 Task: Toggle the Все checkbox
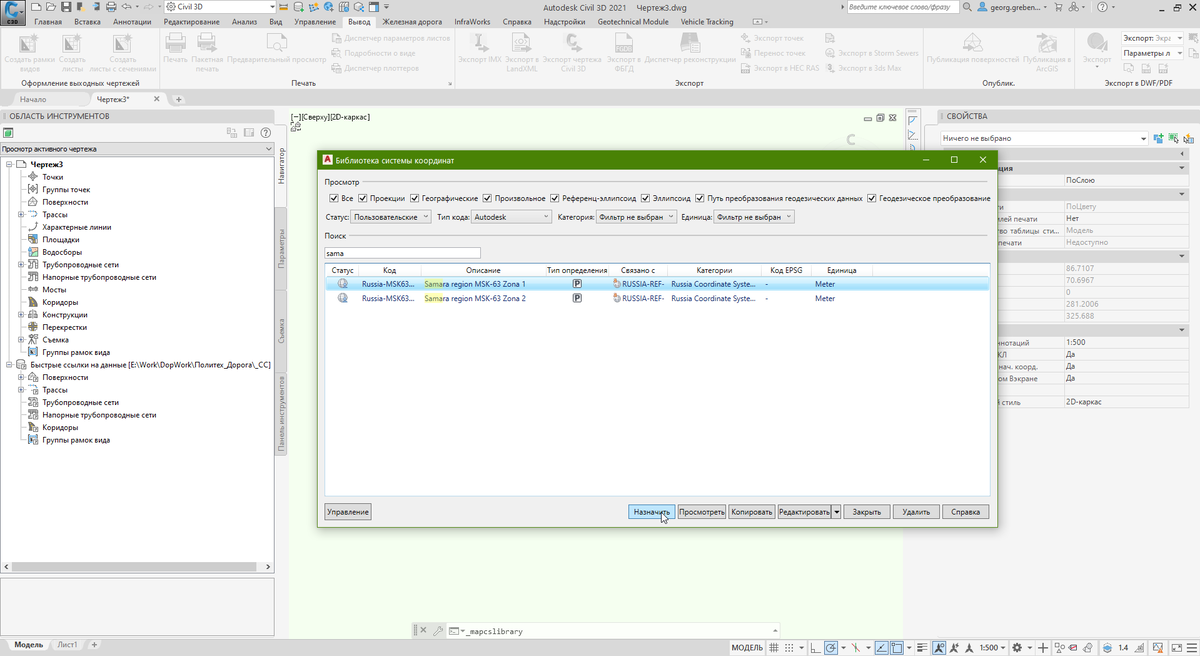[x=333, y=198]
